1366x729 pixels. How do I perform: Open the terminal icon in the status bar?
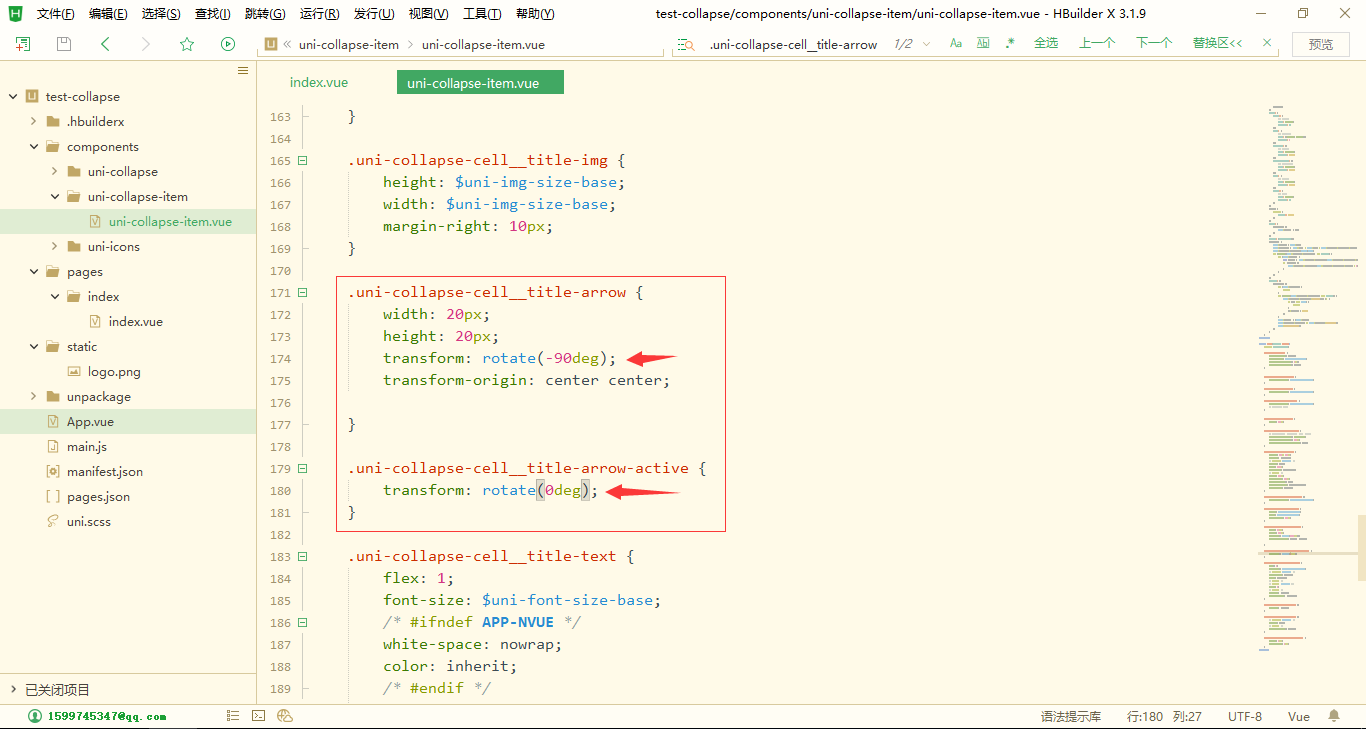(x=259, y=715)
